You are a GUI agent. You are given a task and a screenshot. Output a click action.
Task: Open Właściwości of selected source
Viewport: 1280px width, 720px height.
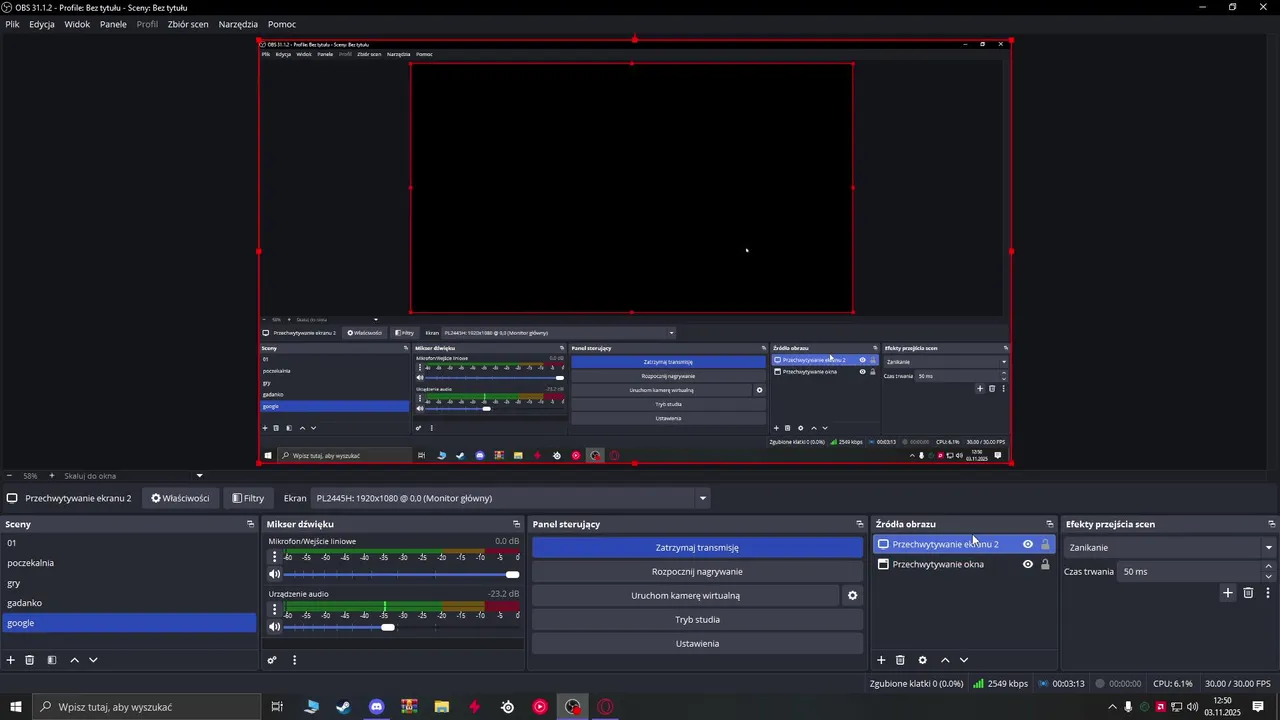[x=180, y=498]
